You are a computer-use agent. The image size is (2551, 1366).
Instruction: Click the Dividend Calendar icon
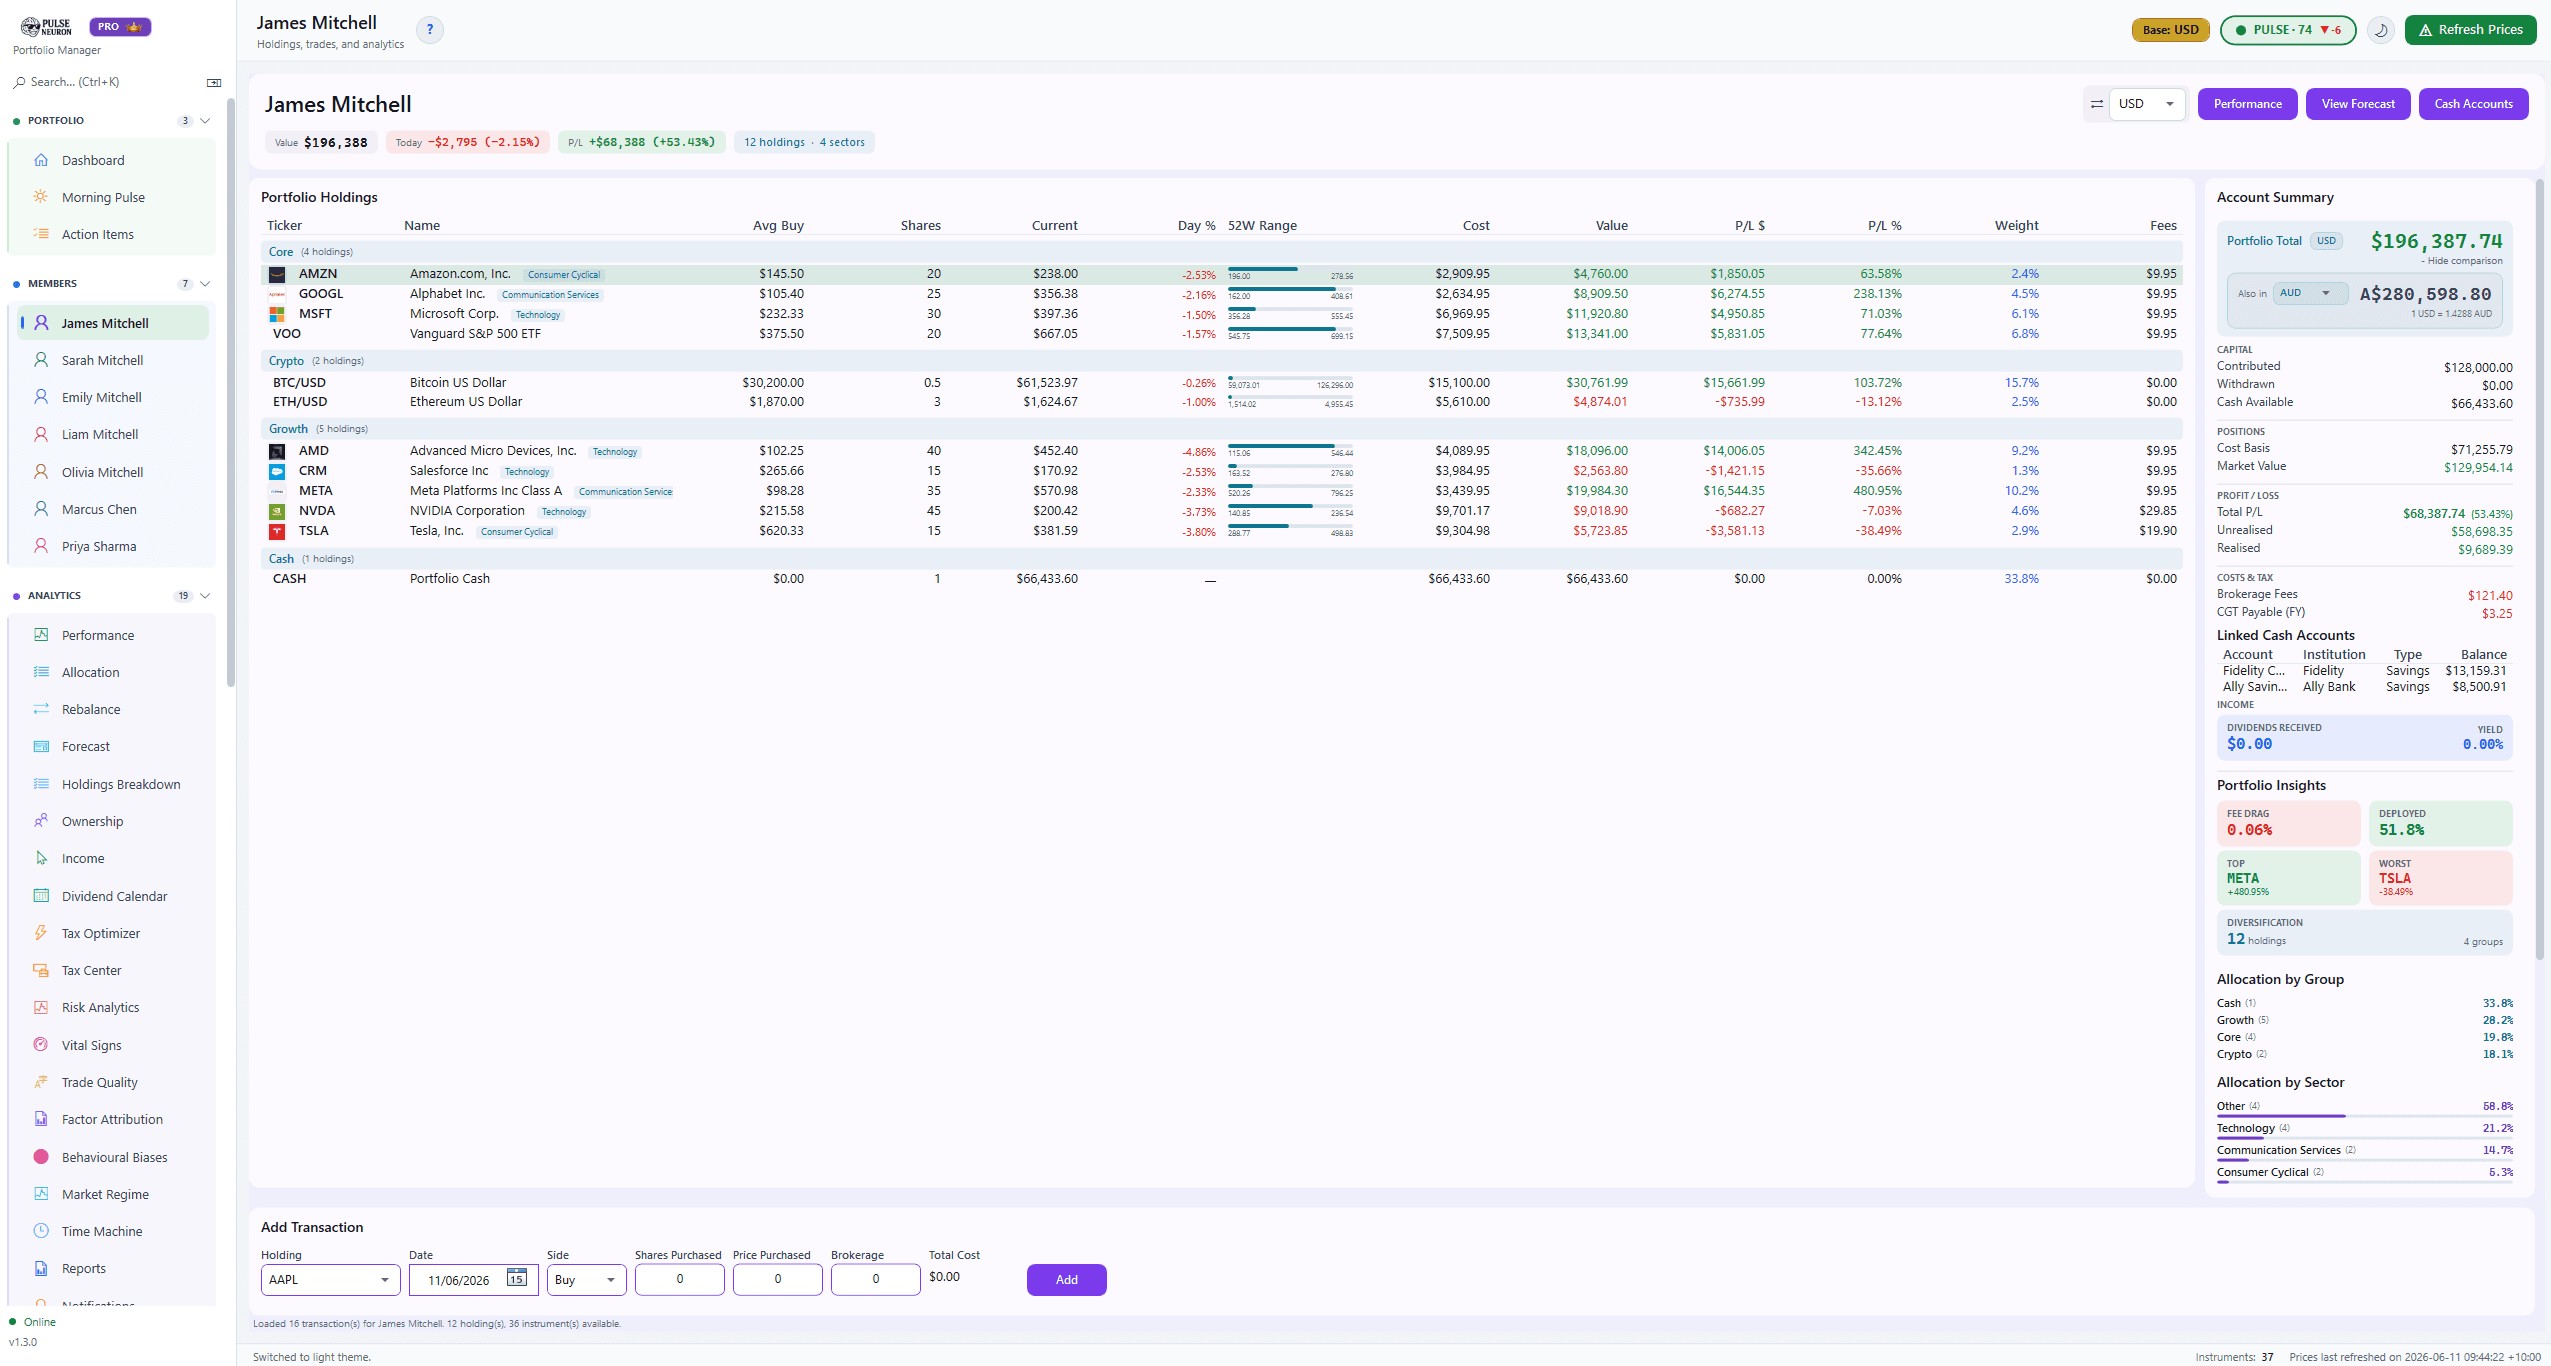tap(41, 896)
